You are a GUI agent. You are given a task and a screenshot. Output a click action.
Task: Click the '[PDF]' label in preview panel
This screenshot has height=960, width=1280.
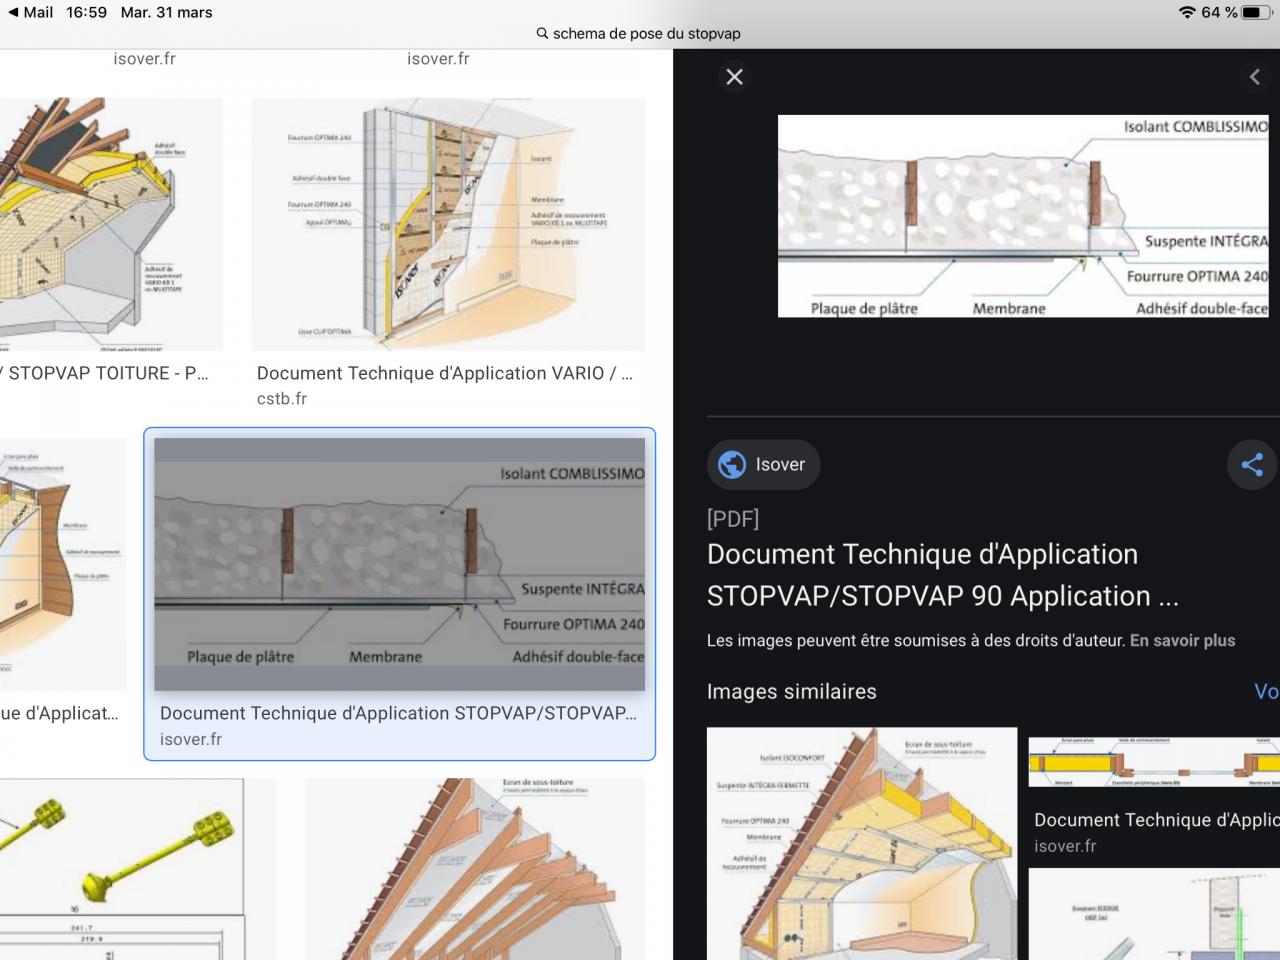tap(733, 519)
